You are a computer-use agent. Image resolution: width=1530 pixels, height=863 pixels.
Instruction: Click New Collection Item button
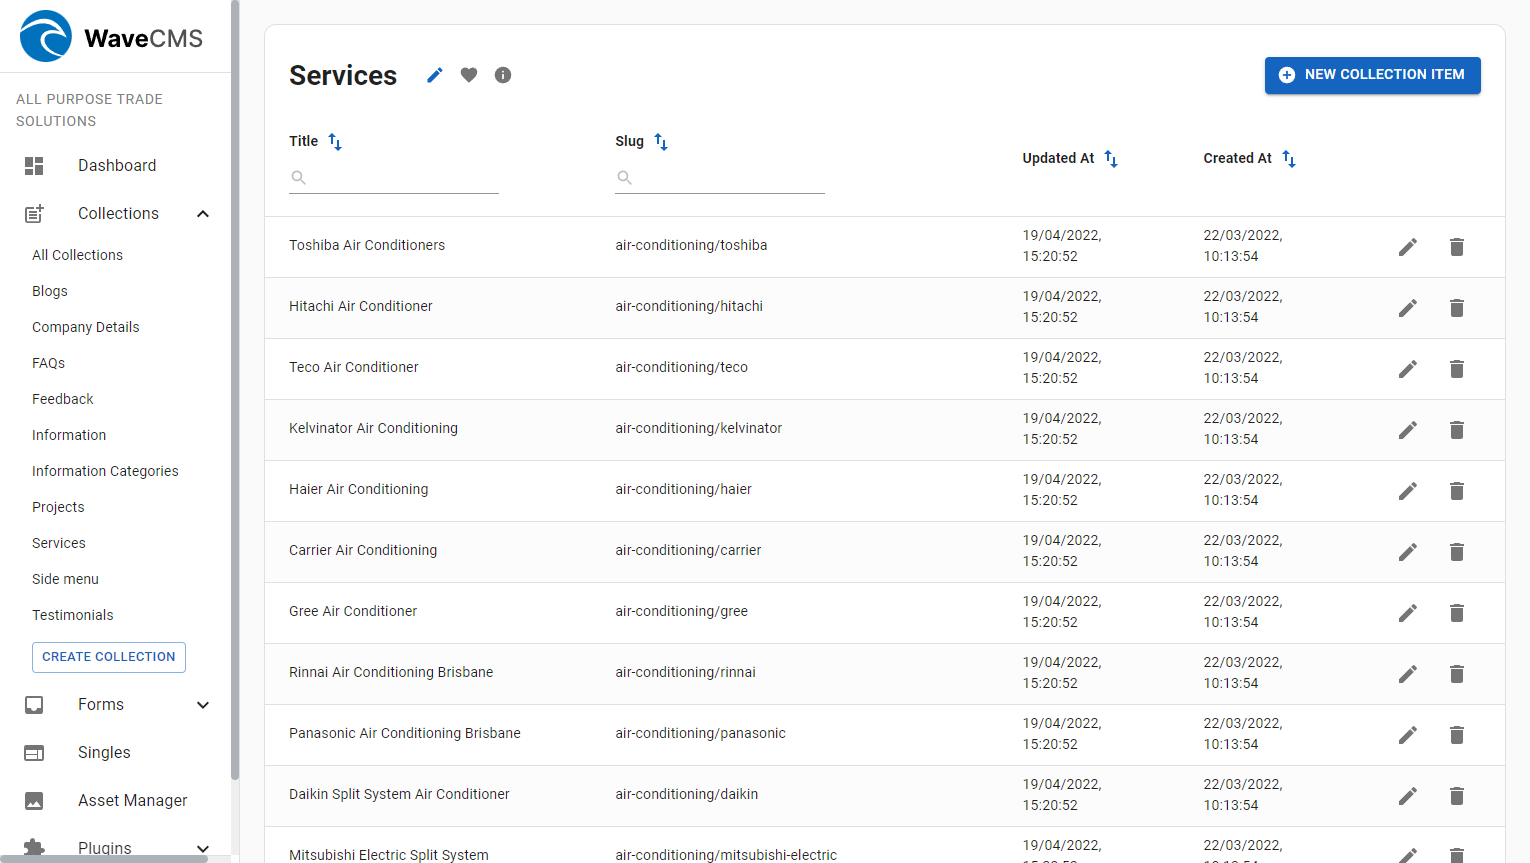1372,75
